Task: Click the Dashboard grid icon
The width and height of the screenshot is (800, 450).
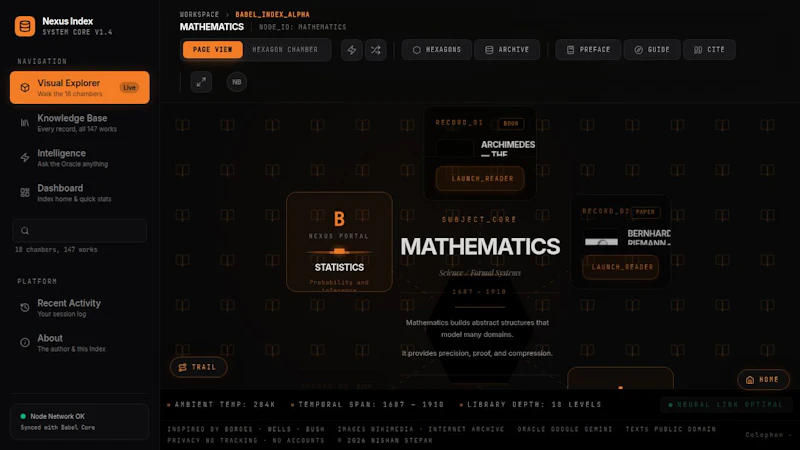Action: (x=24, y=193)
